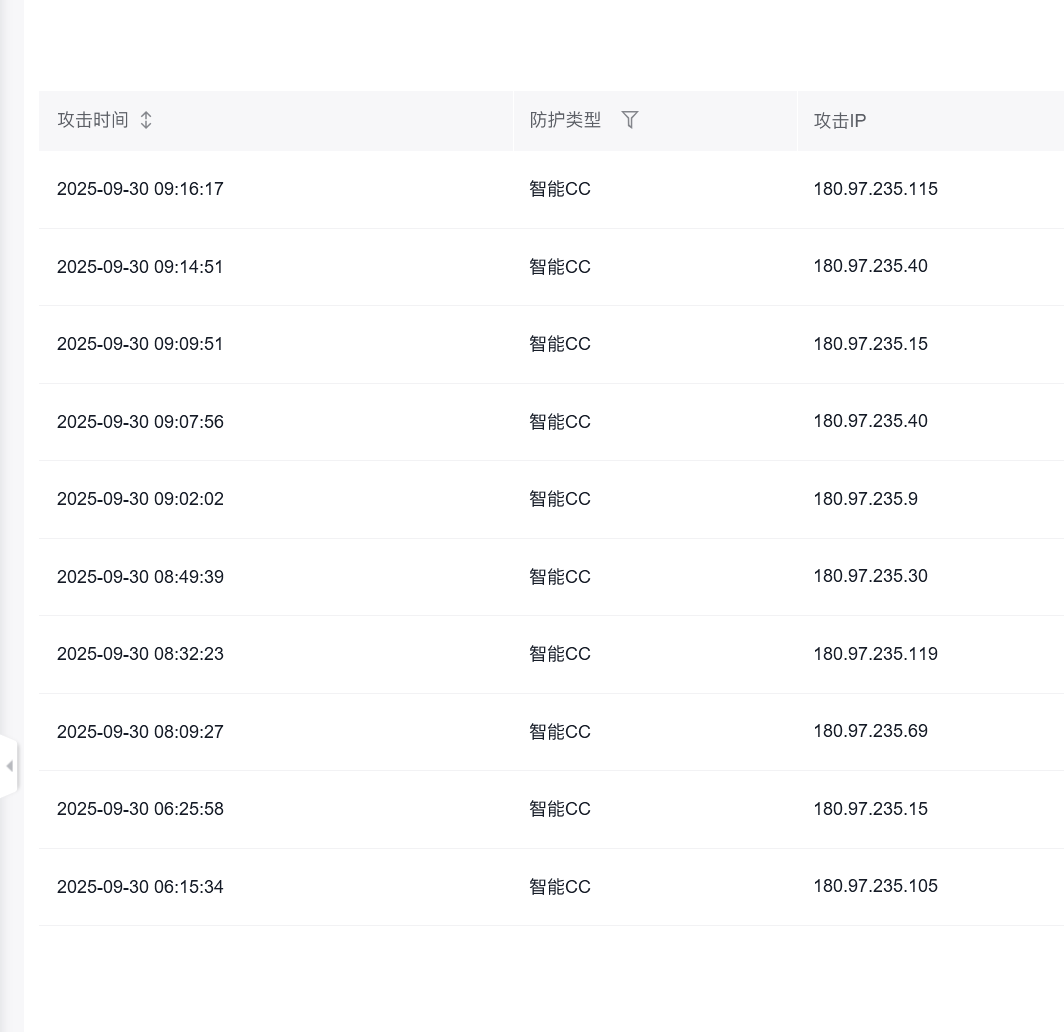Select attack IP 180.97.235.69
Screen dimensions: 1064x1032
[x=870, y=731]
